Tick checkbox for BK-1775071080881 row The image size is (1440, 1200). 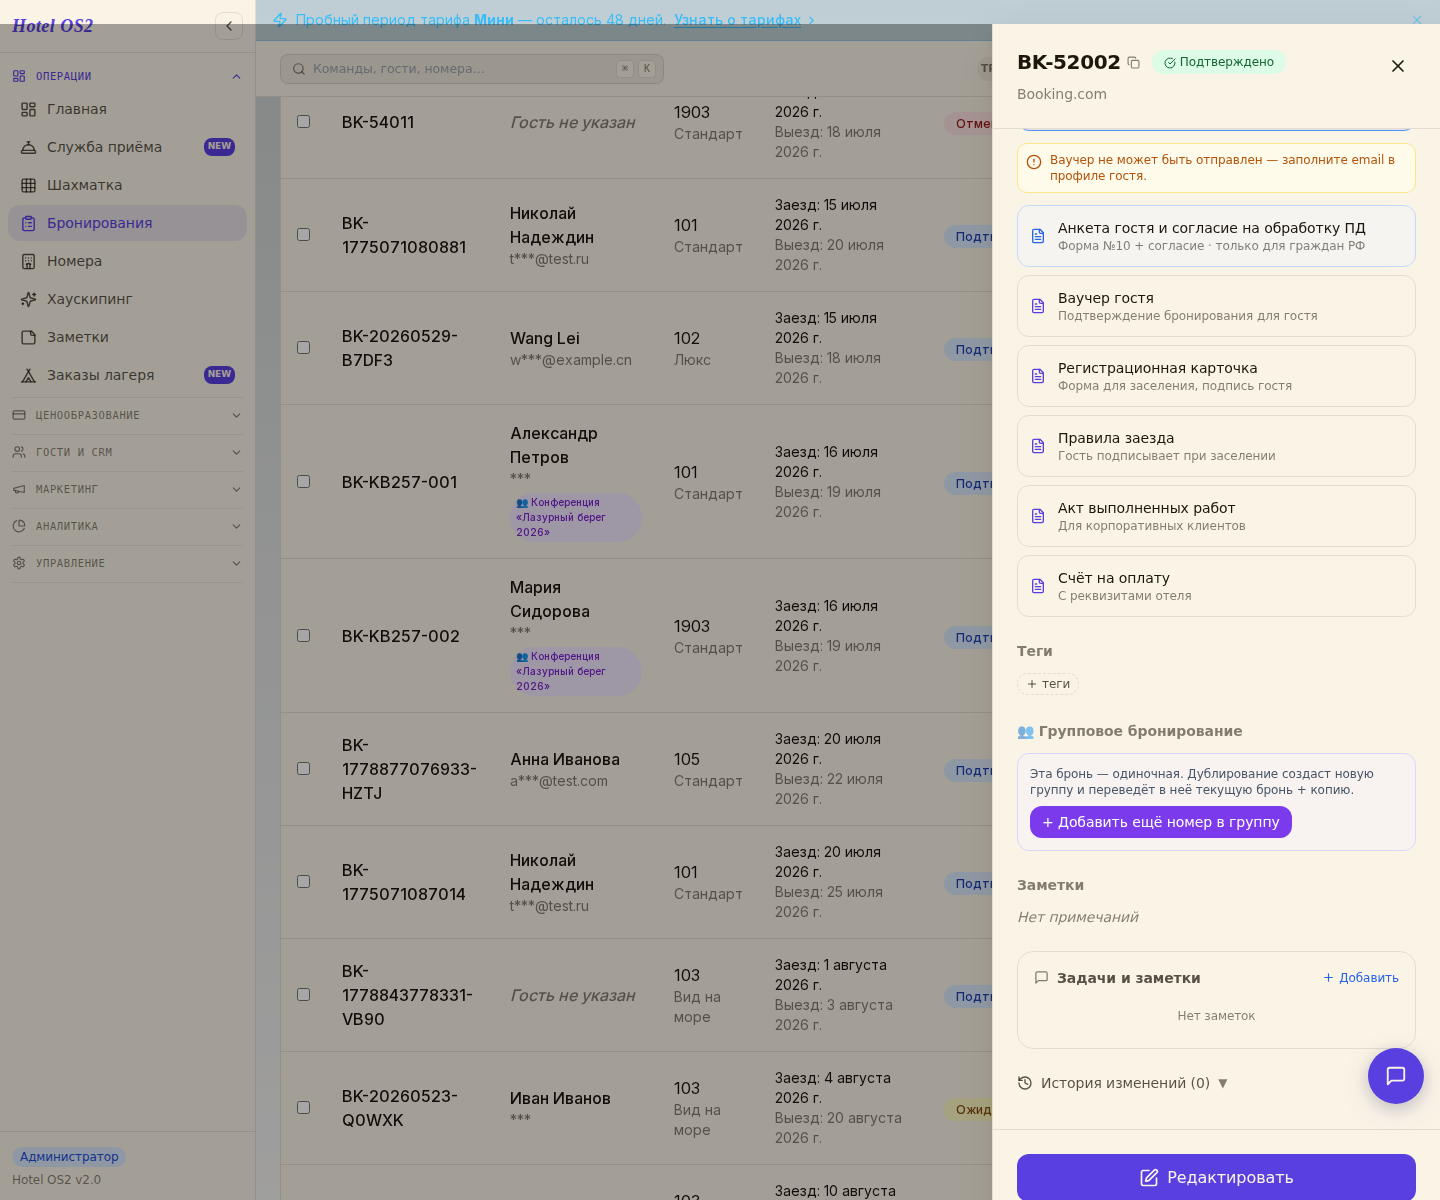(x=304, y=234)
